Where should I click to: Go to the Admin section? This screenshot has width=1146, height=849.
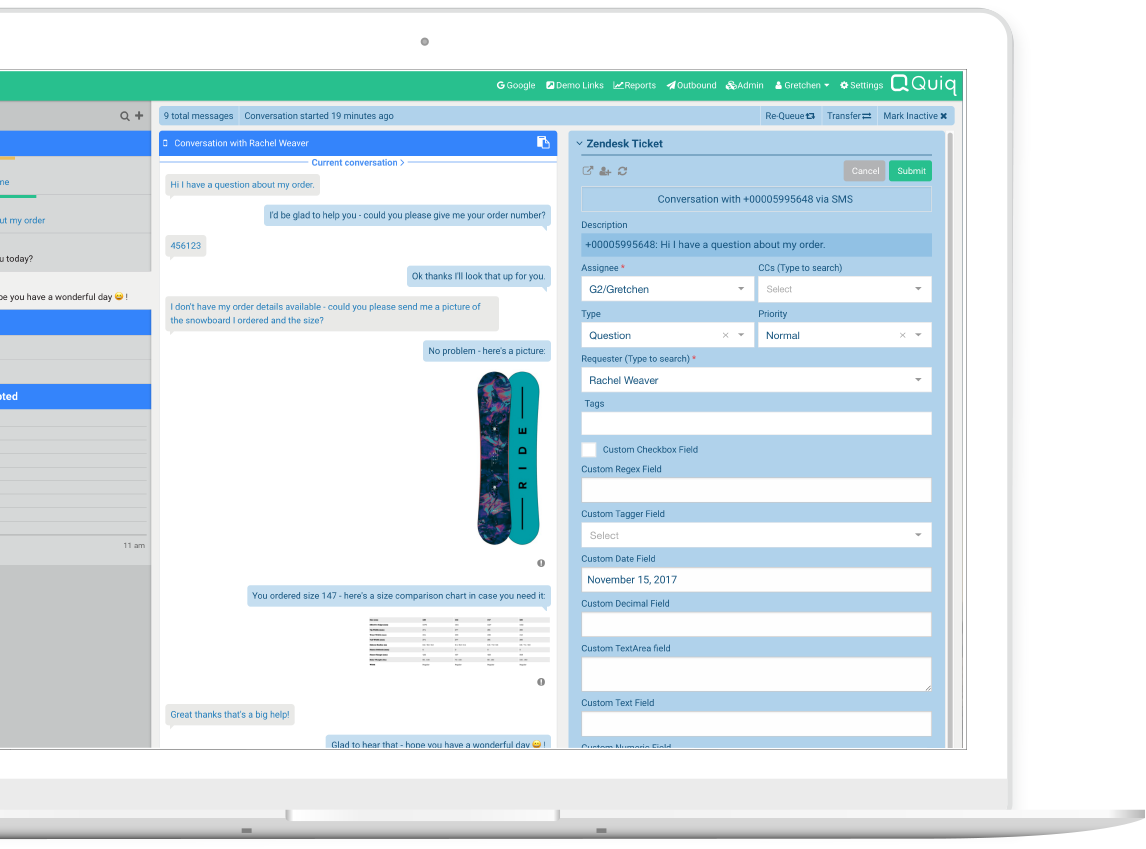[745, 85]
